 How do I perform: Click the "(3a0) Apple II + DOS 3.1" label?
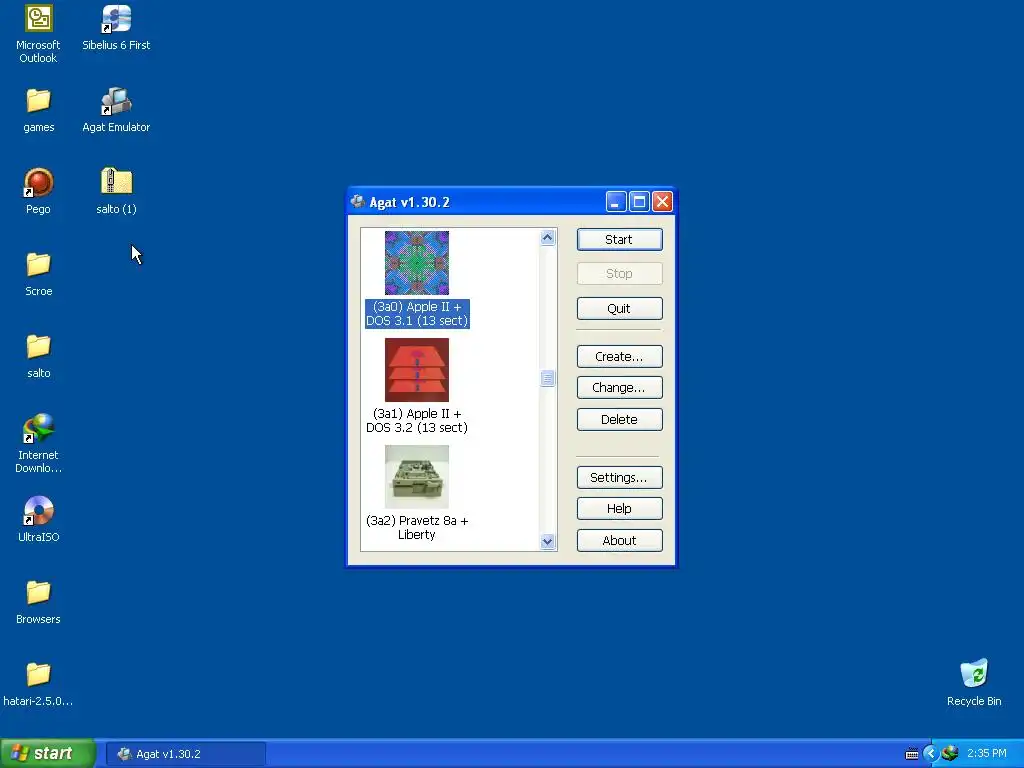point(417,313)
